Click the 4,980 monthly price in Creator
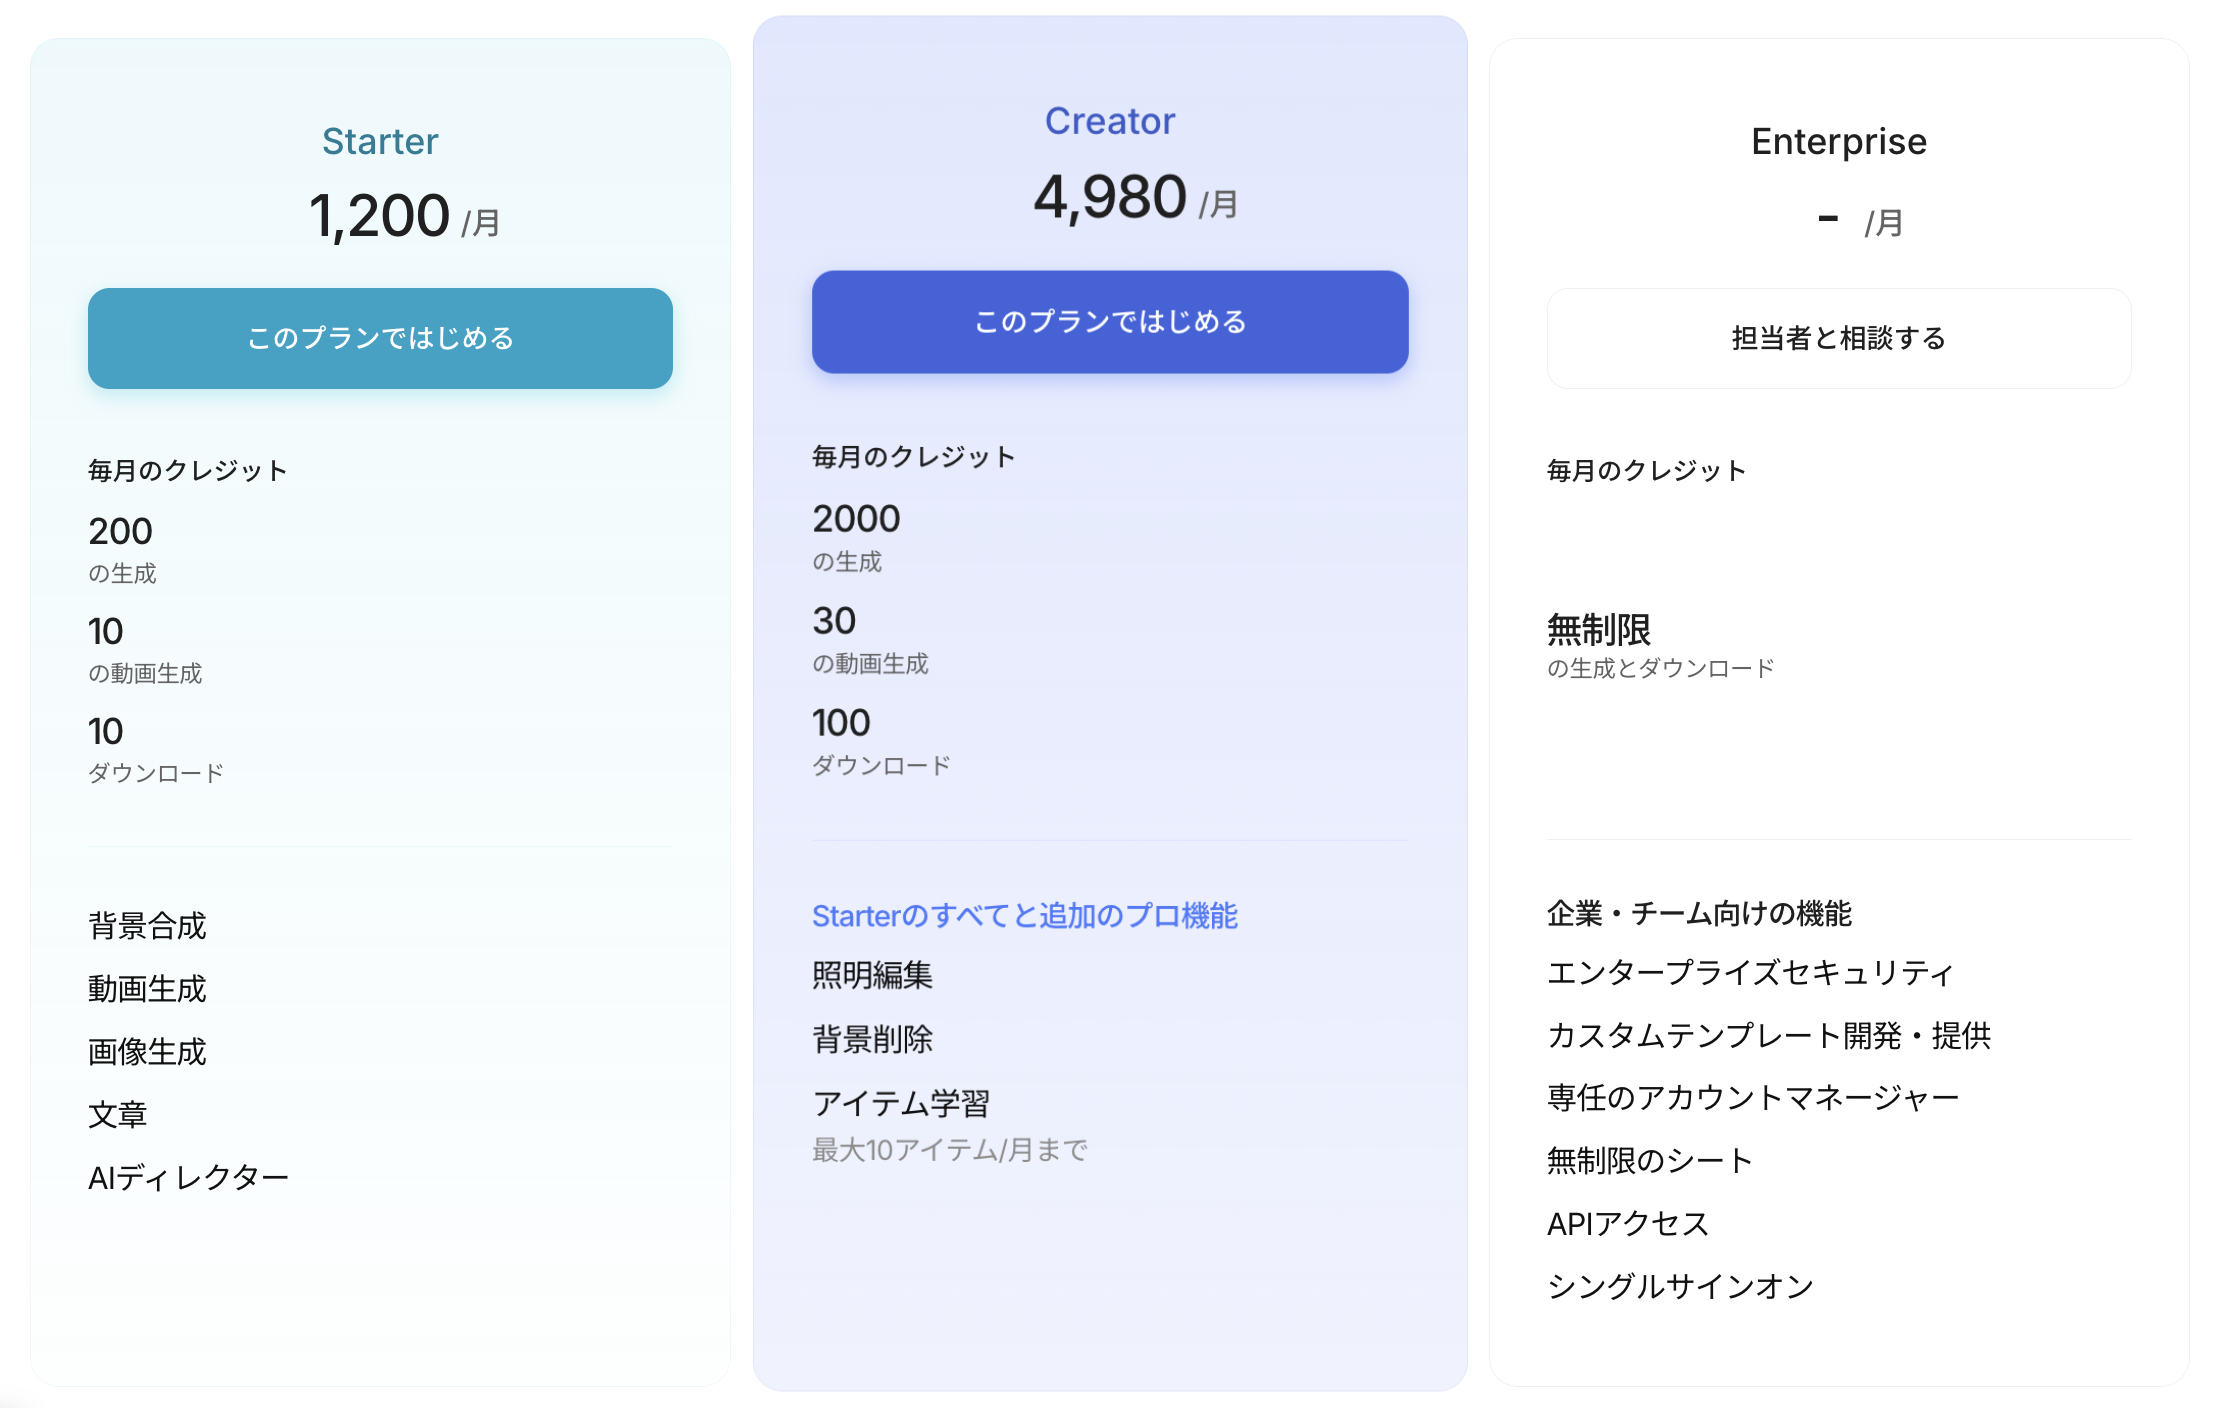This screenshot has width=2224, height=1408. (x=1110, y=197)
